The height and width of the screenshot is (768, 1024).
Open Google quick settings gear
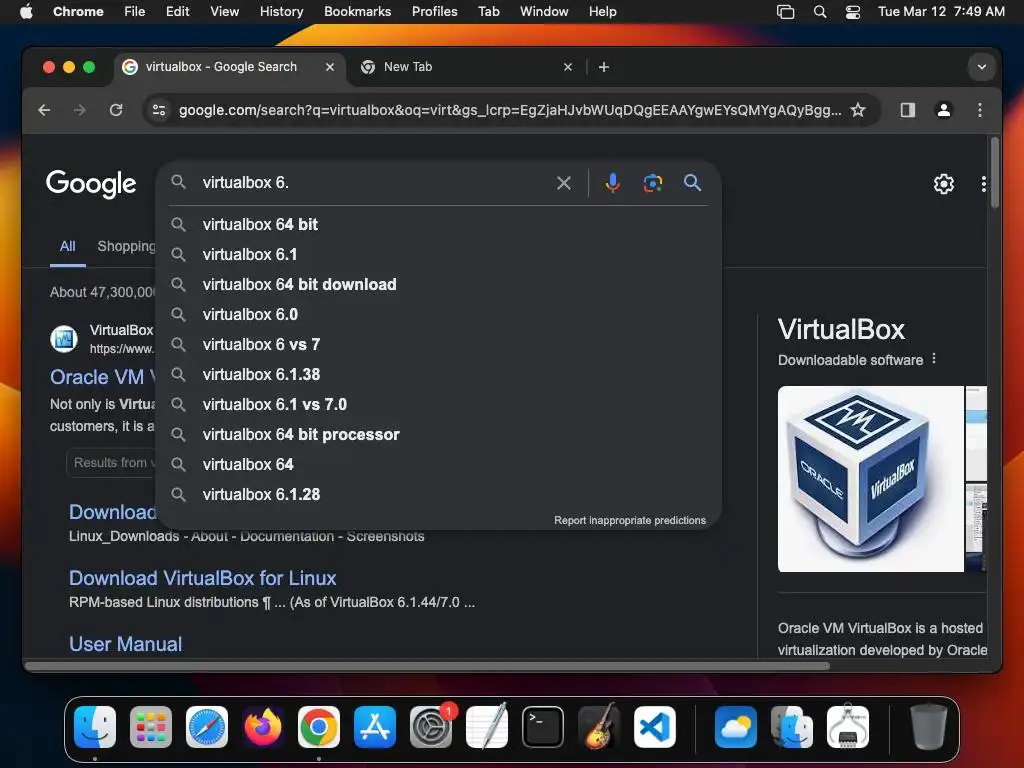coord(944,184)
